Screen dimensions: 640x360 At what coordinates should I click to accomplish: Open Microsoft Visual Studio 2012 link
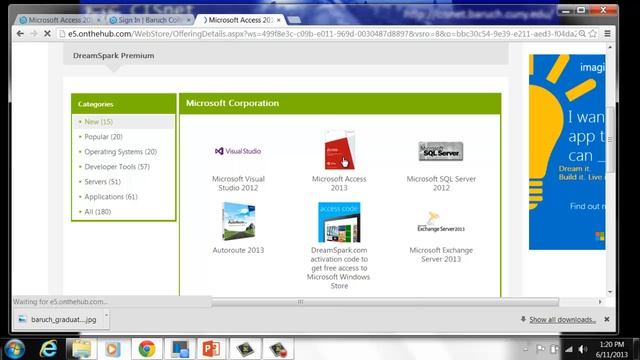point(238,183)
